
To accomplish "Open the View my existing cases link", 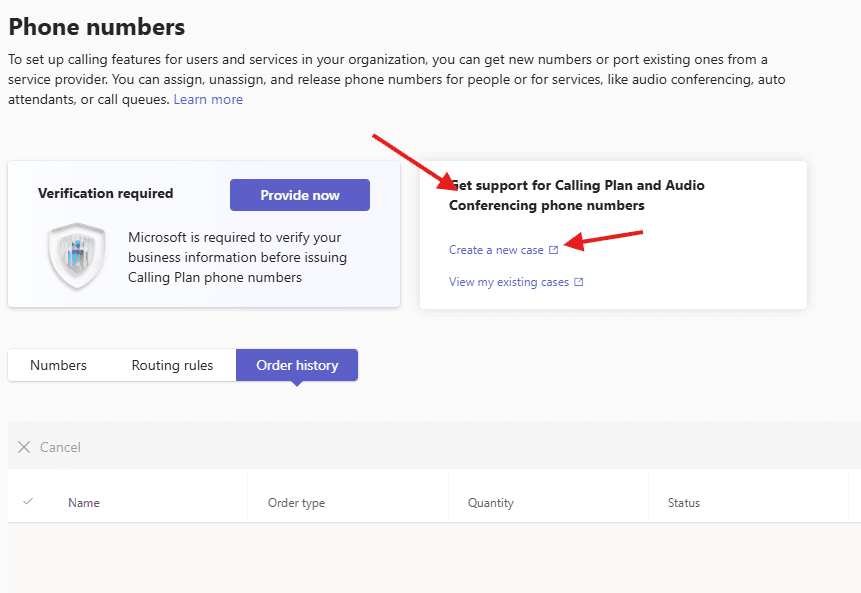I will pos(508,282).
